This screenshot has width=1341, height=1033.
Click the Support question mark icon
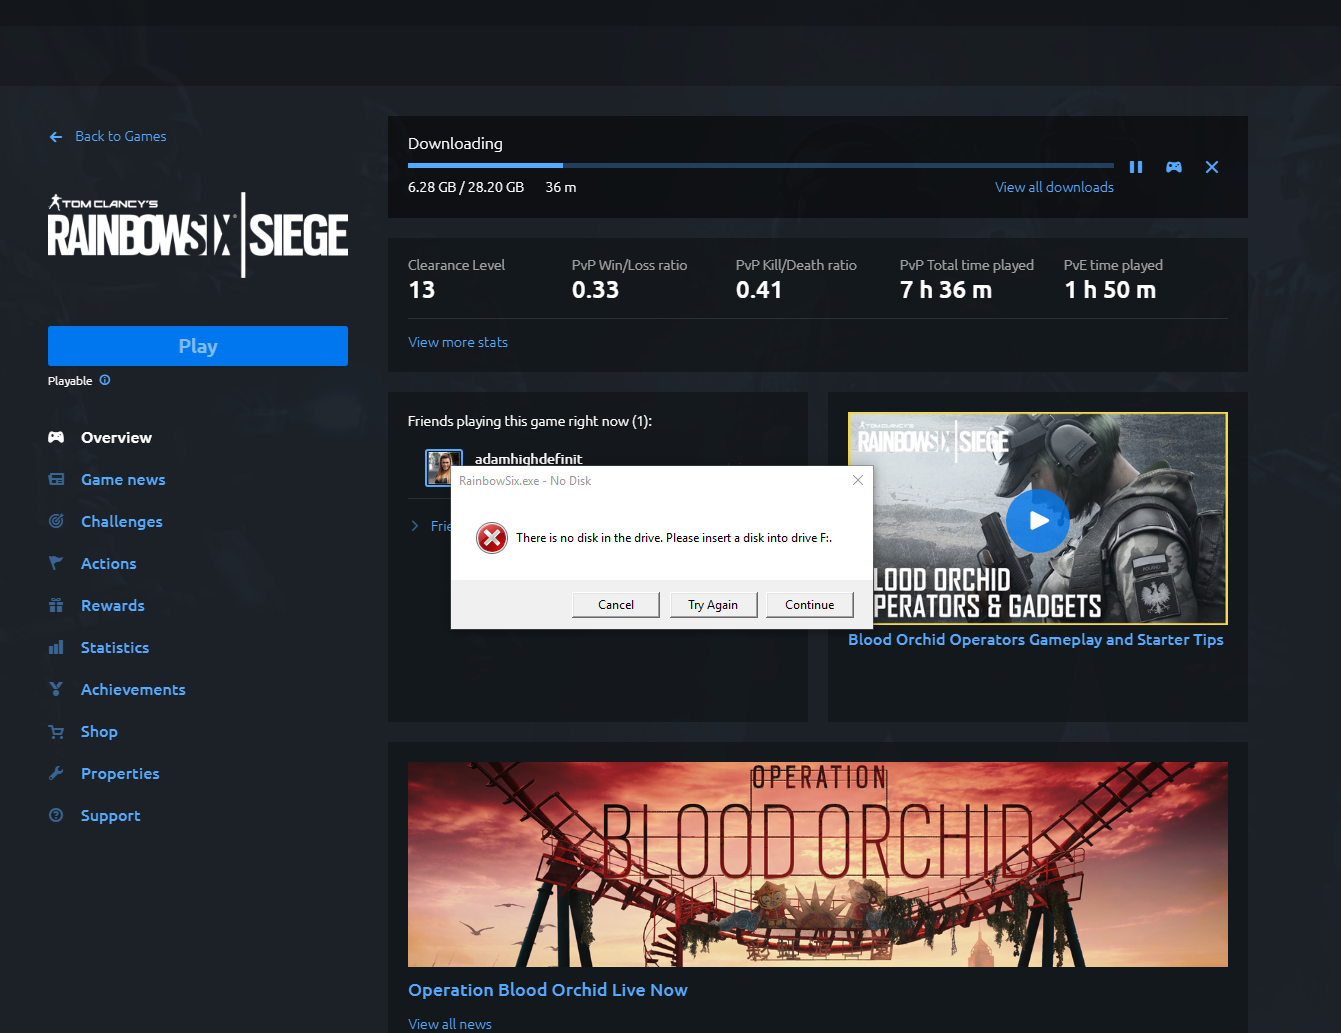click(56, 815)
